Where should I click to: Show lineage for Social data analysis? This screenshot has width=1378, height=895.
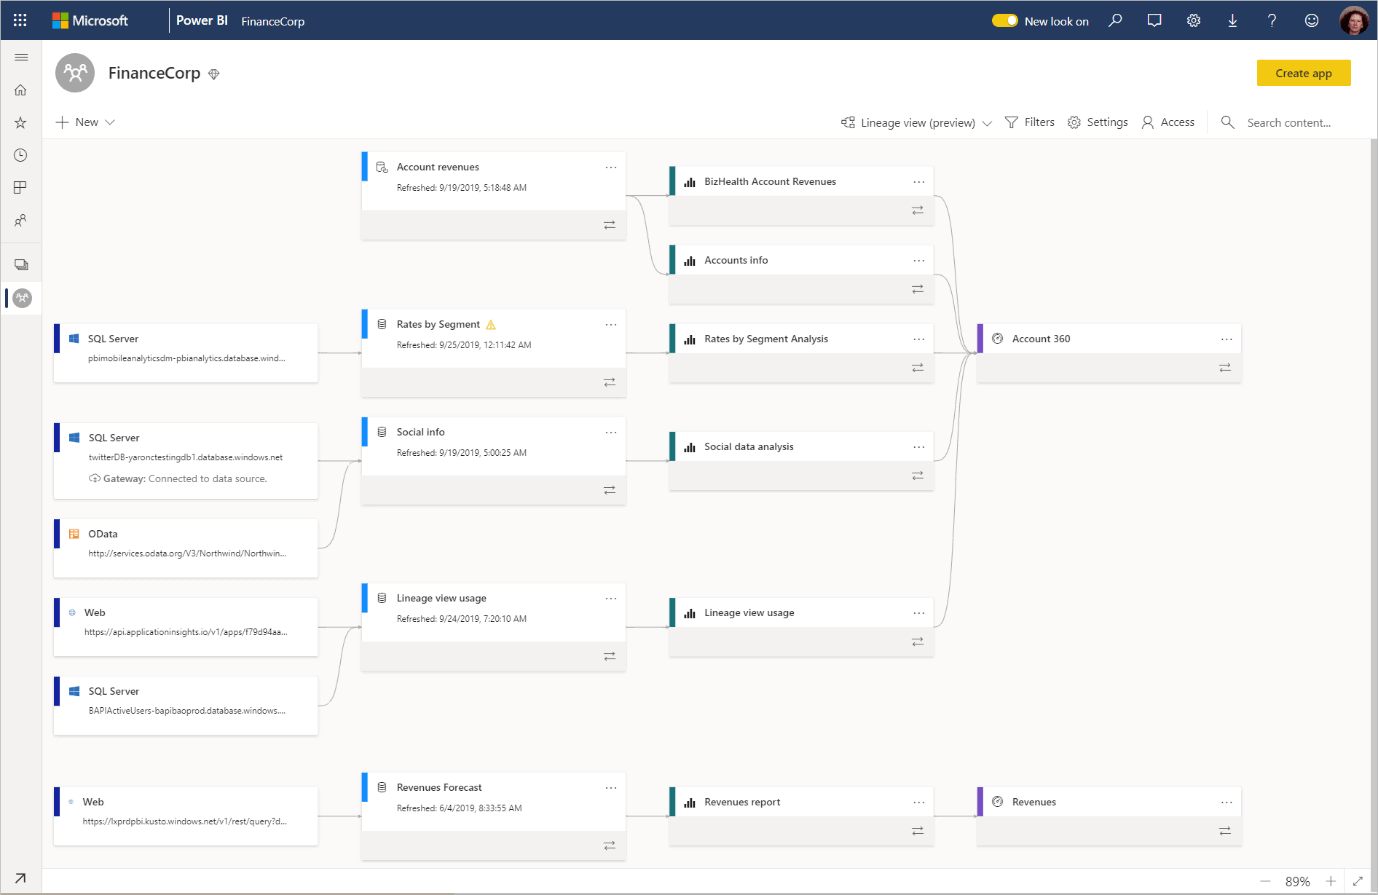click(x=917, y=476)
